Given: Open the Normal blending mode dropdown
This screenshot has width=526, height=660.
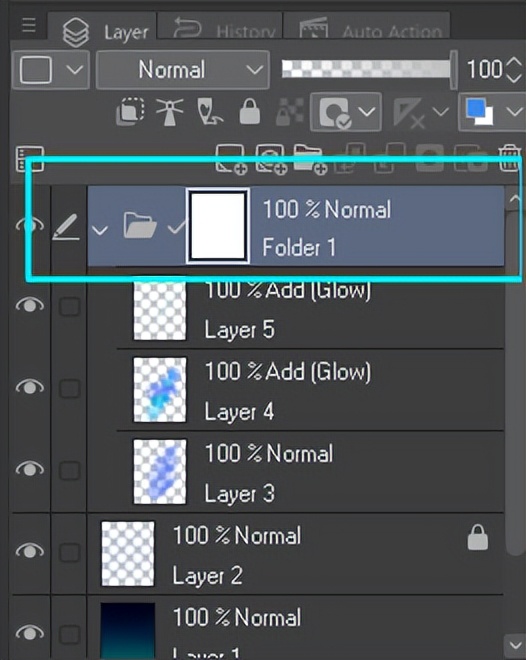Looking at the screenshot, I should (183, 69).
